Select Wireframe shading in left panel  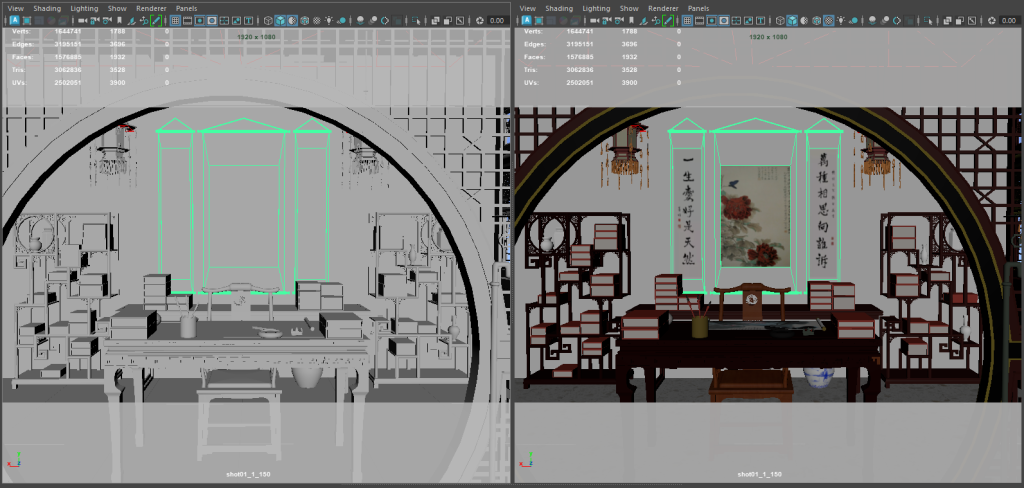268,20
